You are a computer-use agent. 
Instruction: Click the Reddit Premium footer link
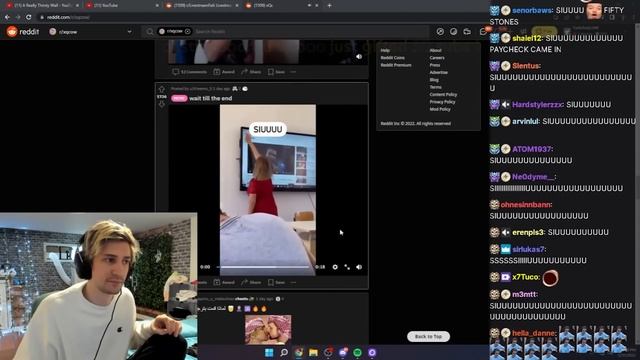396,65
